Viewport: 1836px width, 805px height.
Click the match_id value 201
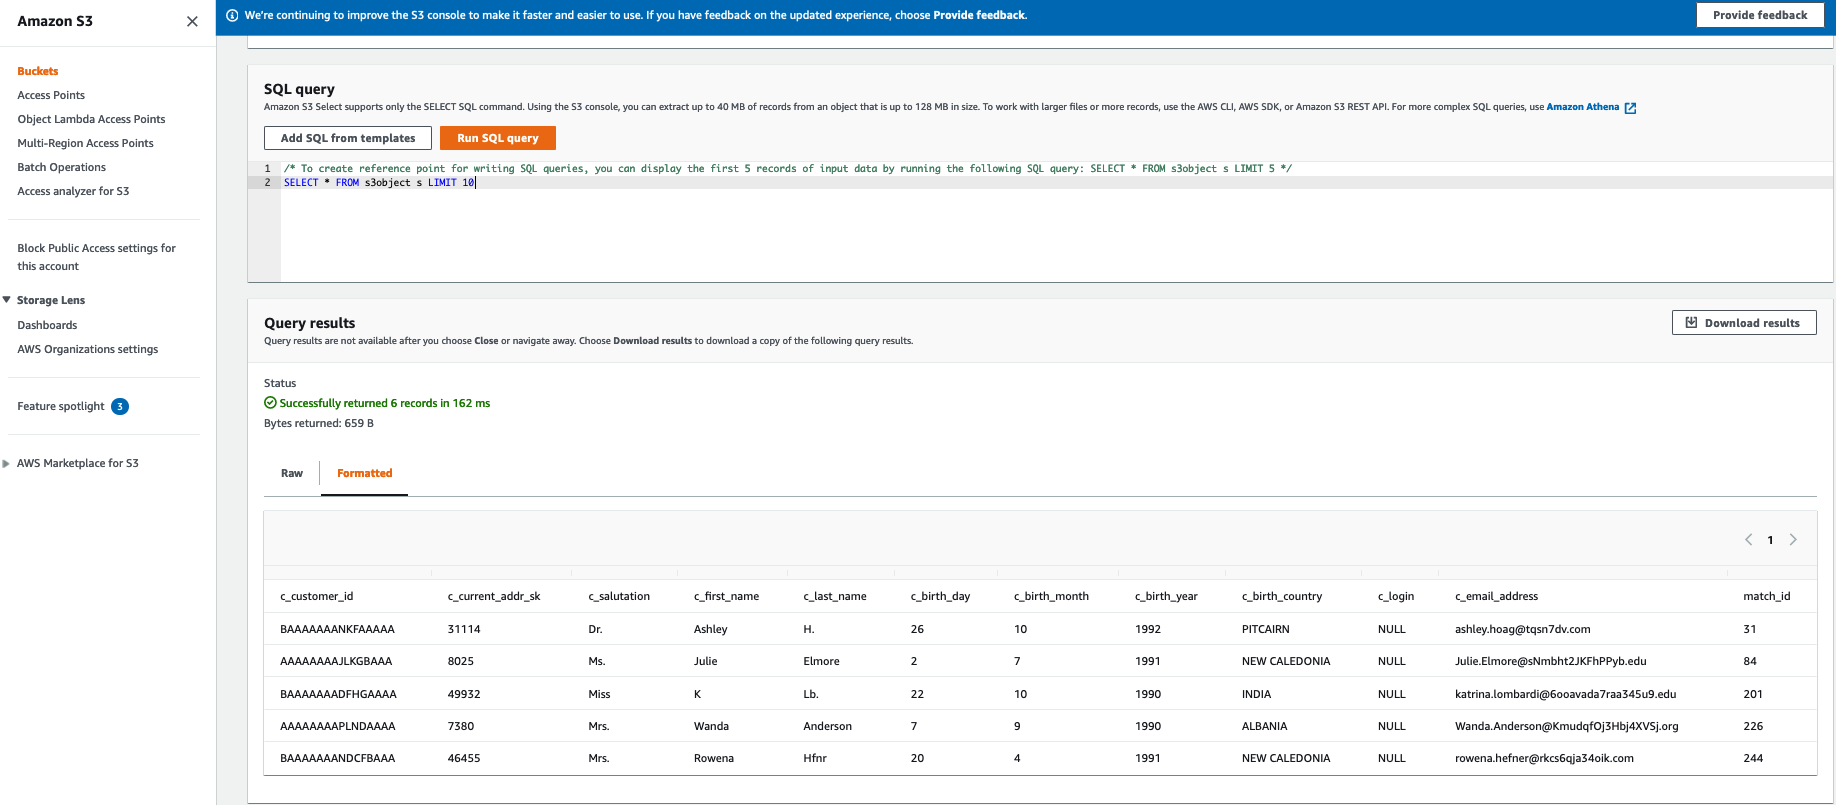pos(1753,694)
